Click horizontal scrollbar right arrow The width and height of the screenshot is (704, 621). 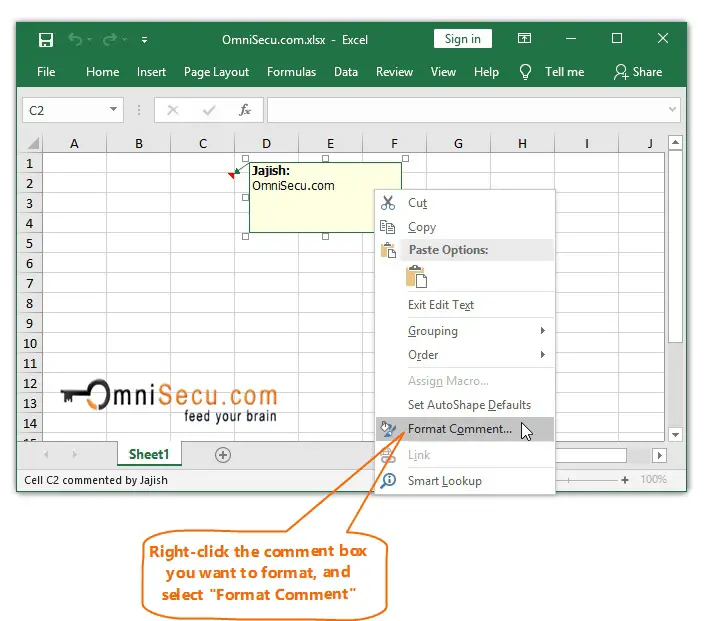659,455
